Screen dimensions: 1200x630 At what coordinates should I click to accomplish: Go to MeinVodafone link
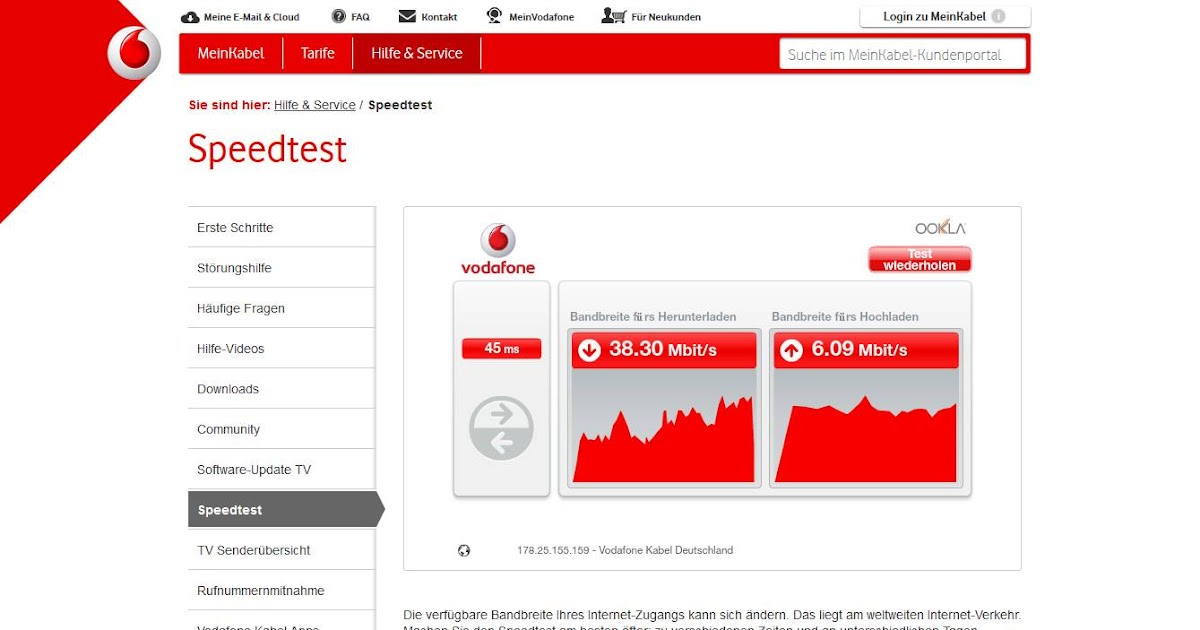pyautogui.click(x=541, y=17)
